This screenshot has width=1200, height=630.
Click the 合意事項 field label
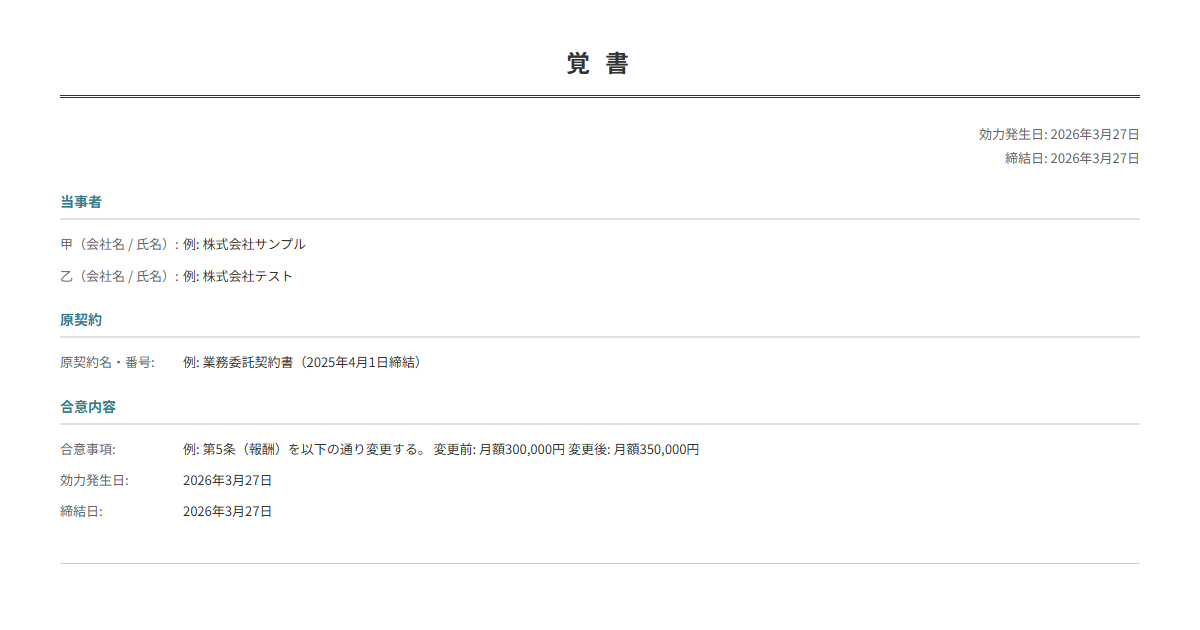88,450
